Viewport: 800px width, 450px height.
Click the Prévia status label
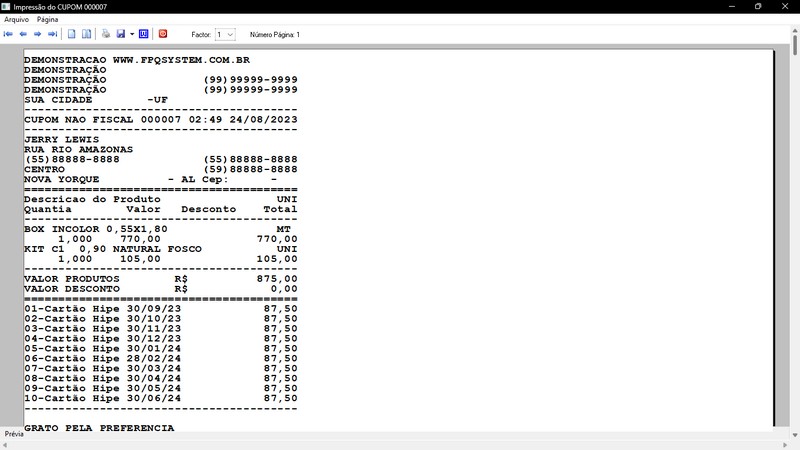pyautogui.click(x=14, y=434)
